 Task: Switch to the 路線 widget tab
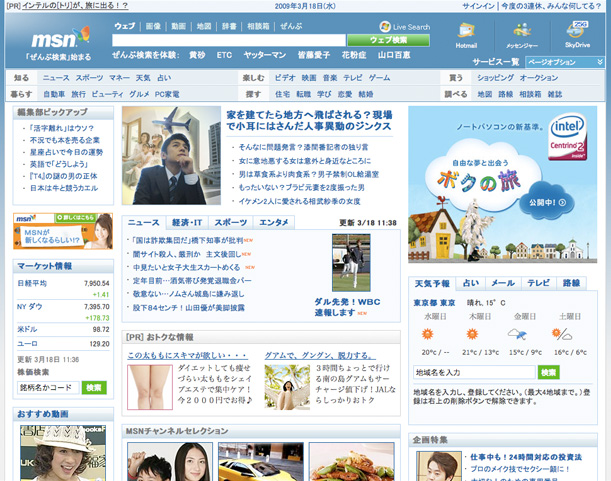[x=571, y=283]
